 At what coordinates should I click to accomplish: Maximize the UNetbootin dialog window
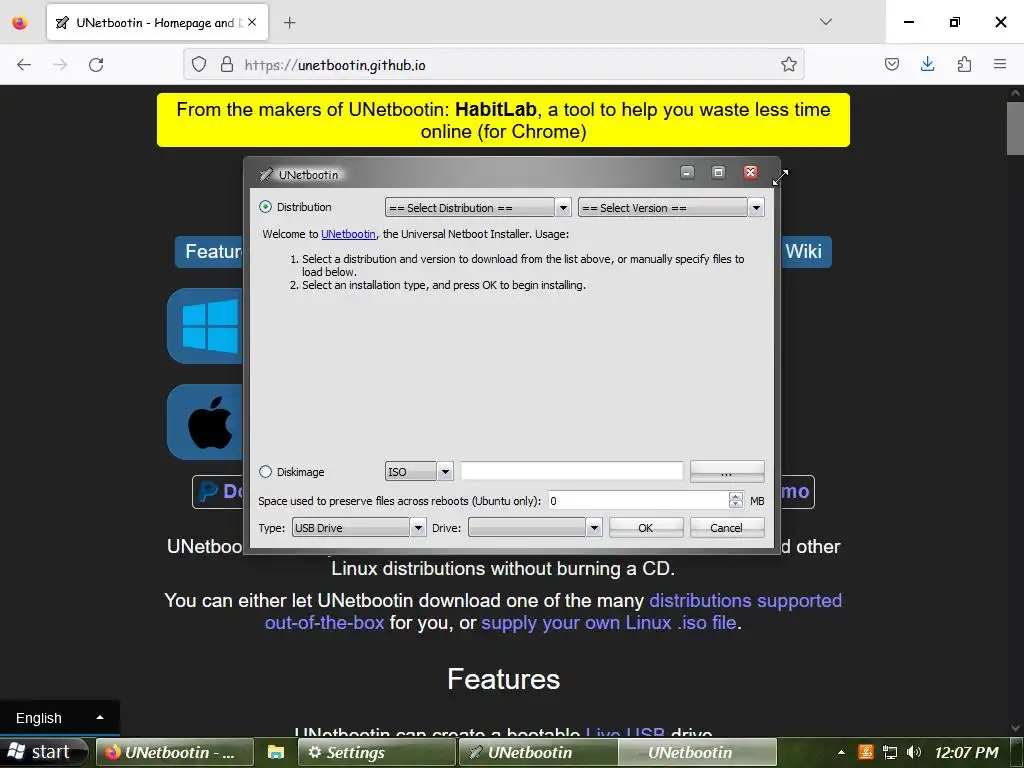[x=718, y=172]
